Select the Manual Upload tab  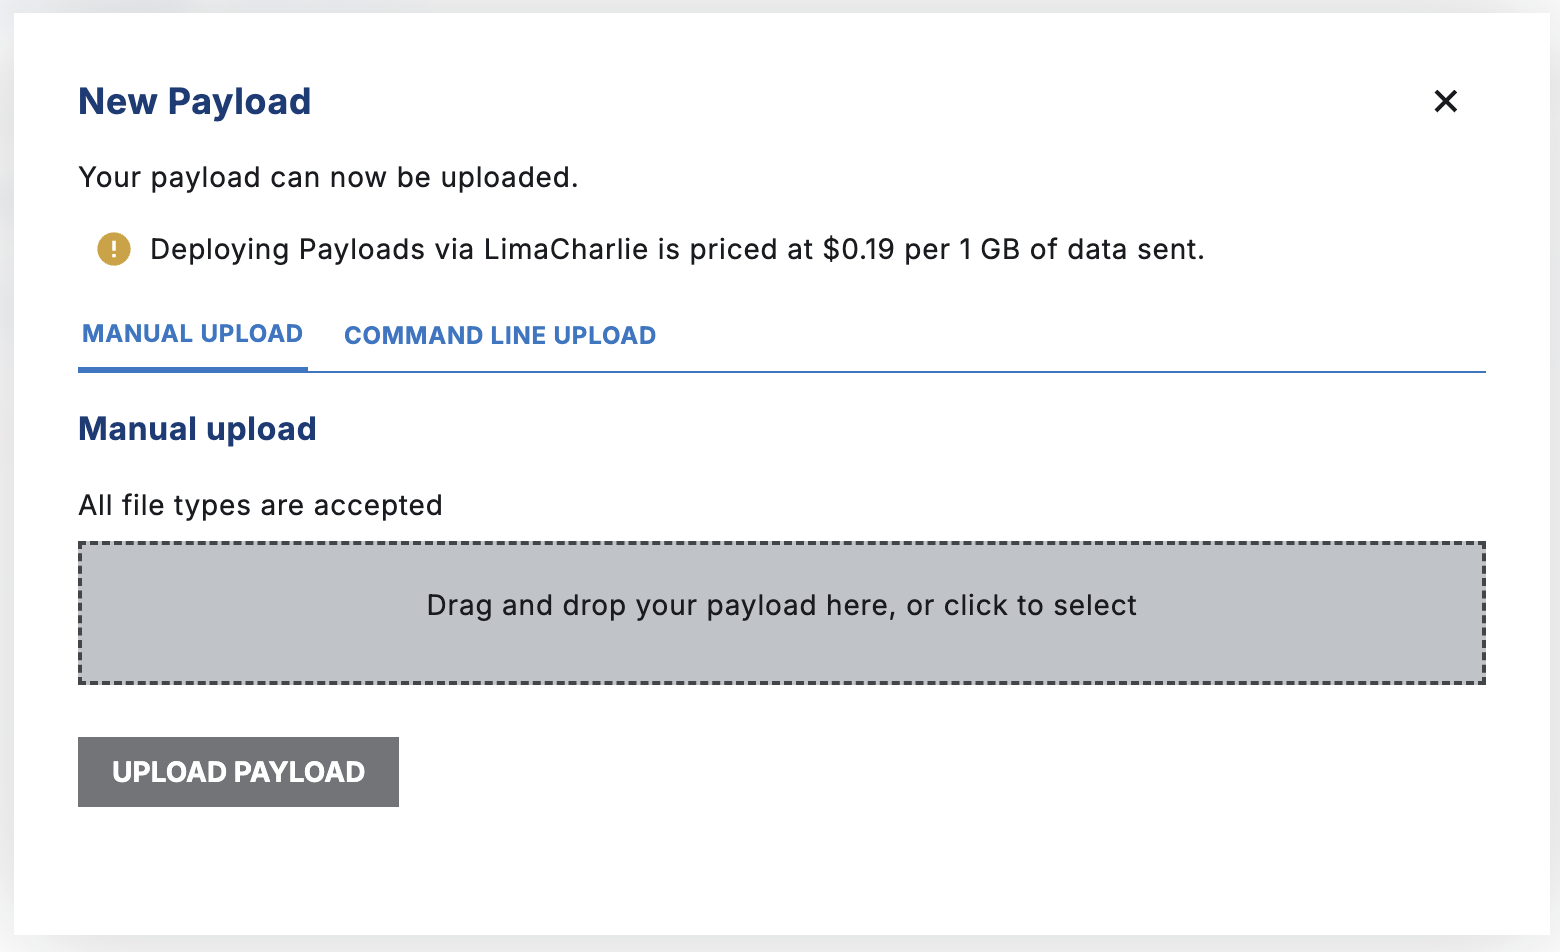tap(192, 334)
